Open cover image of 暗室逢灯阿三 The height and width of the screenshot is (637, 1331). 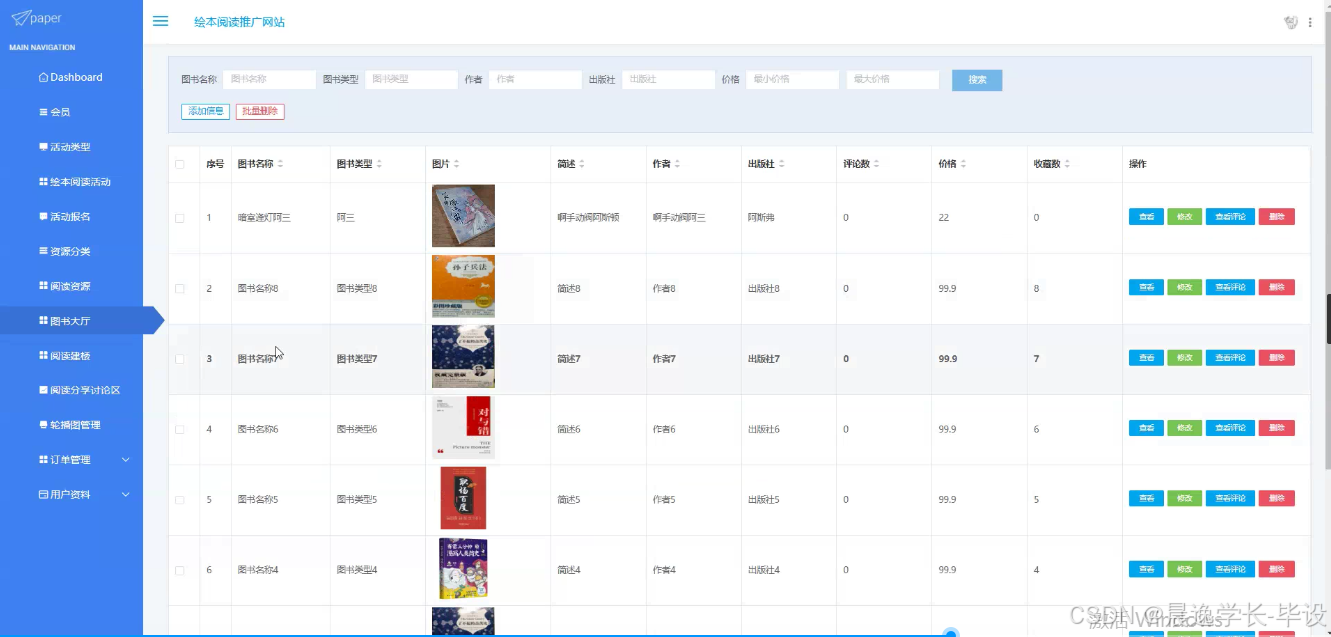tap(463, 216)
